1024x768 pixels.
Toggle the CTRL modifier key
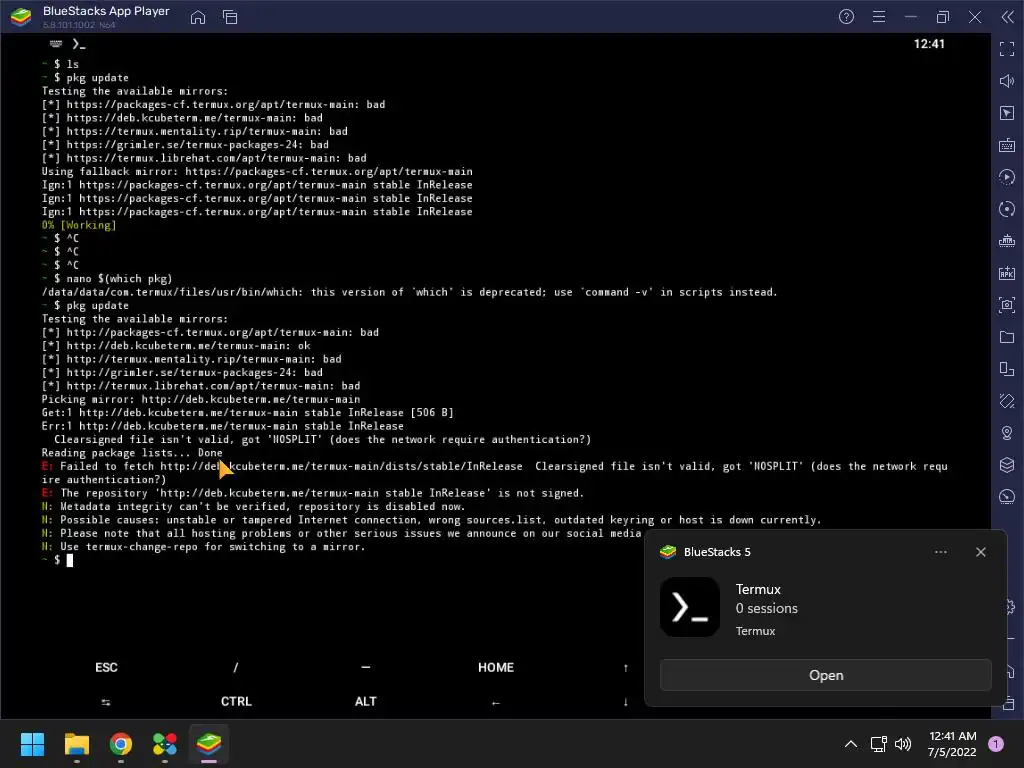tap(236, 701)
